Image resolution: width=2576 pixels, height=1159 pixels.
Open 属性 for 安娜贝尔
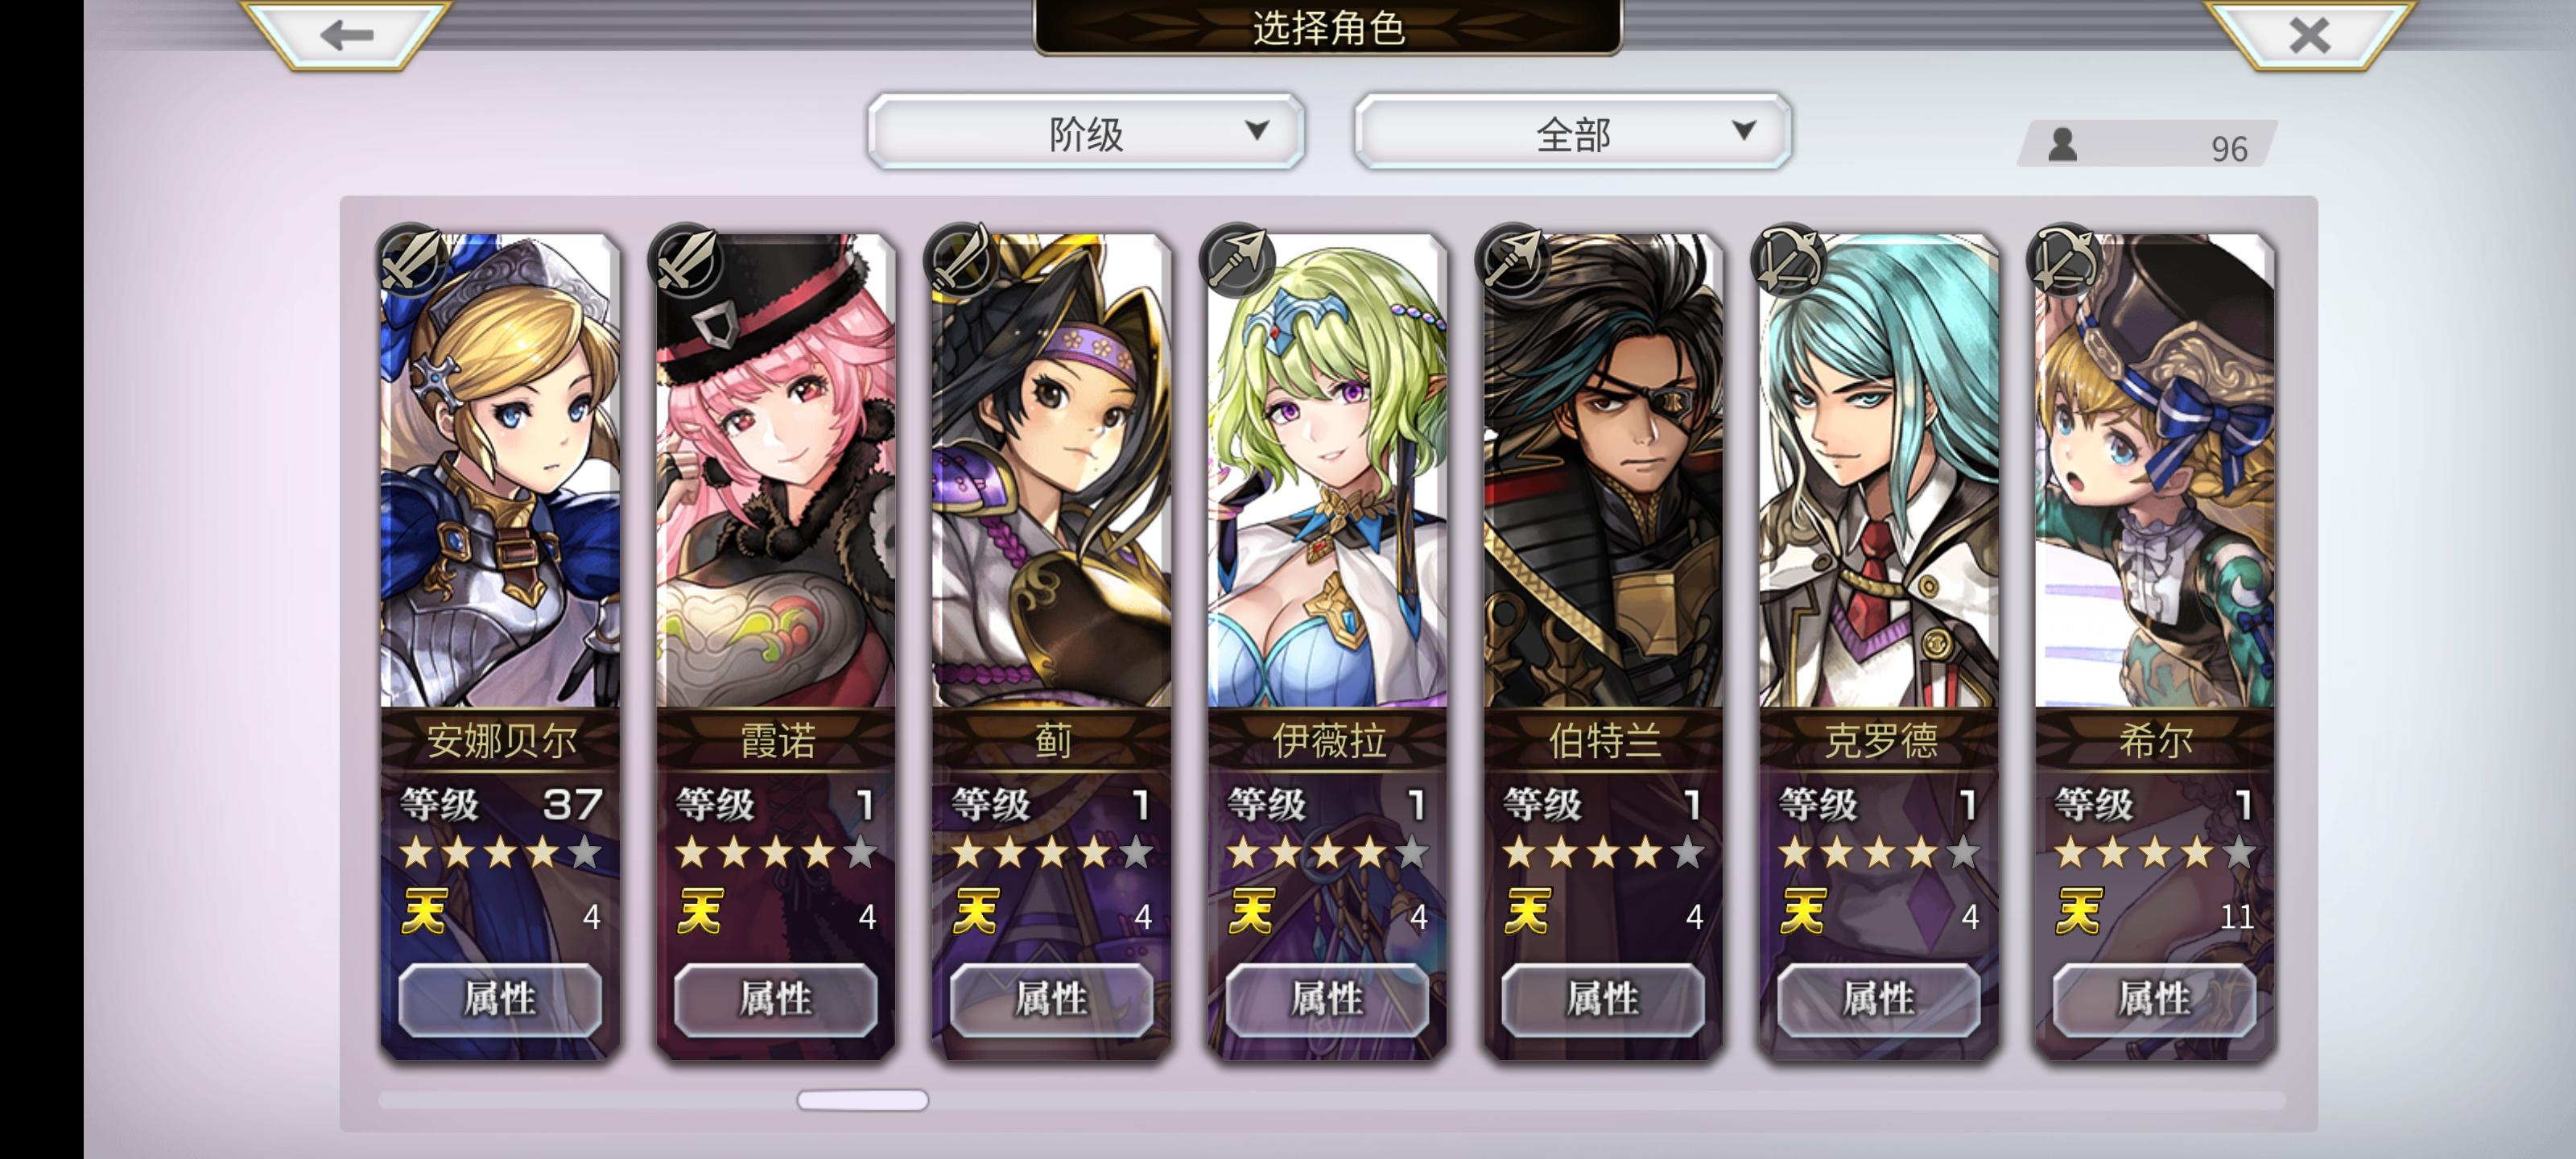click(500, 999)
